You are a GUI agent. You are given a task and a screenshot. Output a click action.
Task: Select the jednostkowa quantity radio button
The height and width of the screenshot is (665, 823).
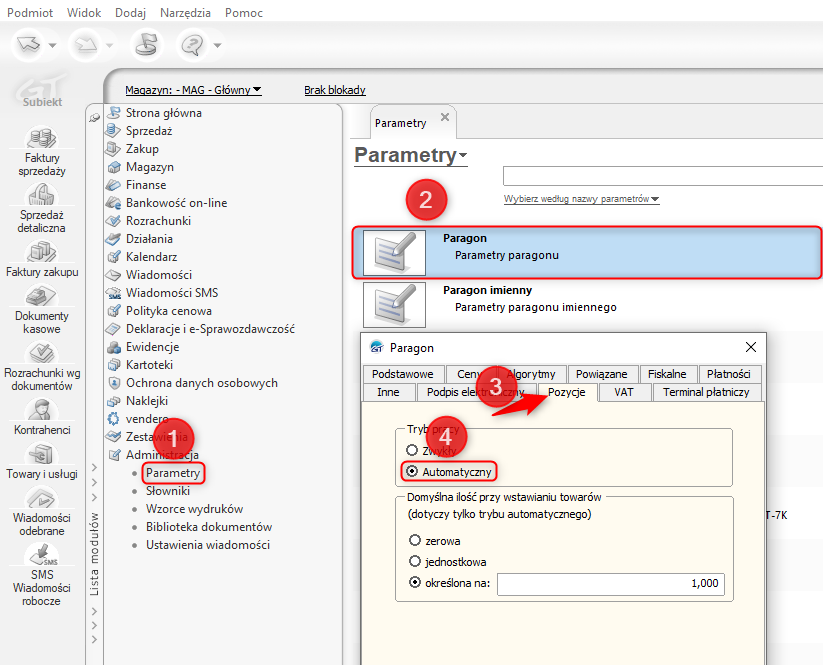(415, 561)
